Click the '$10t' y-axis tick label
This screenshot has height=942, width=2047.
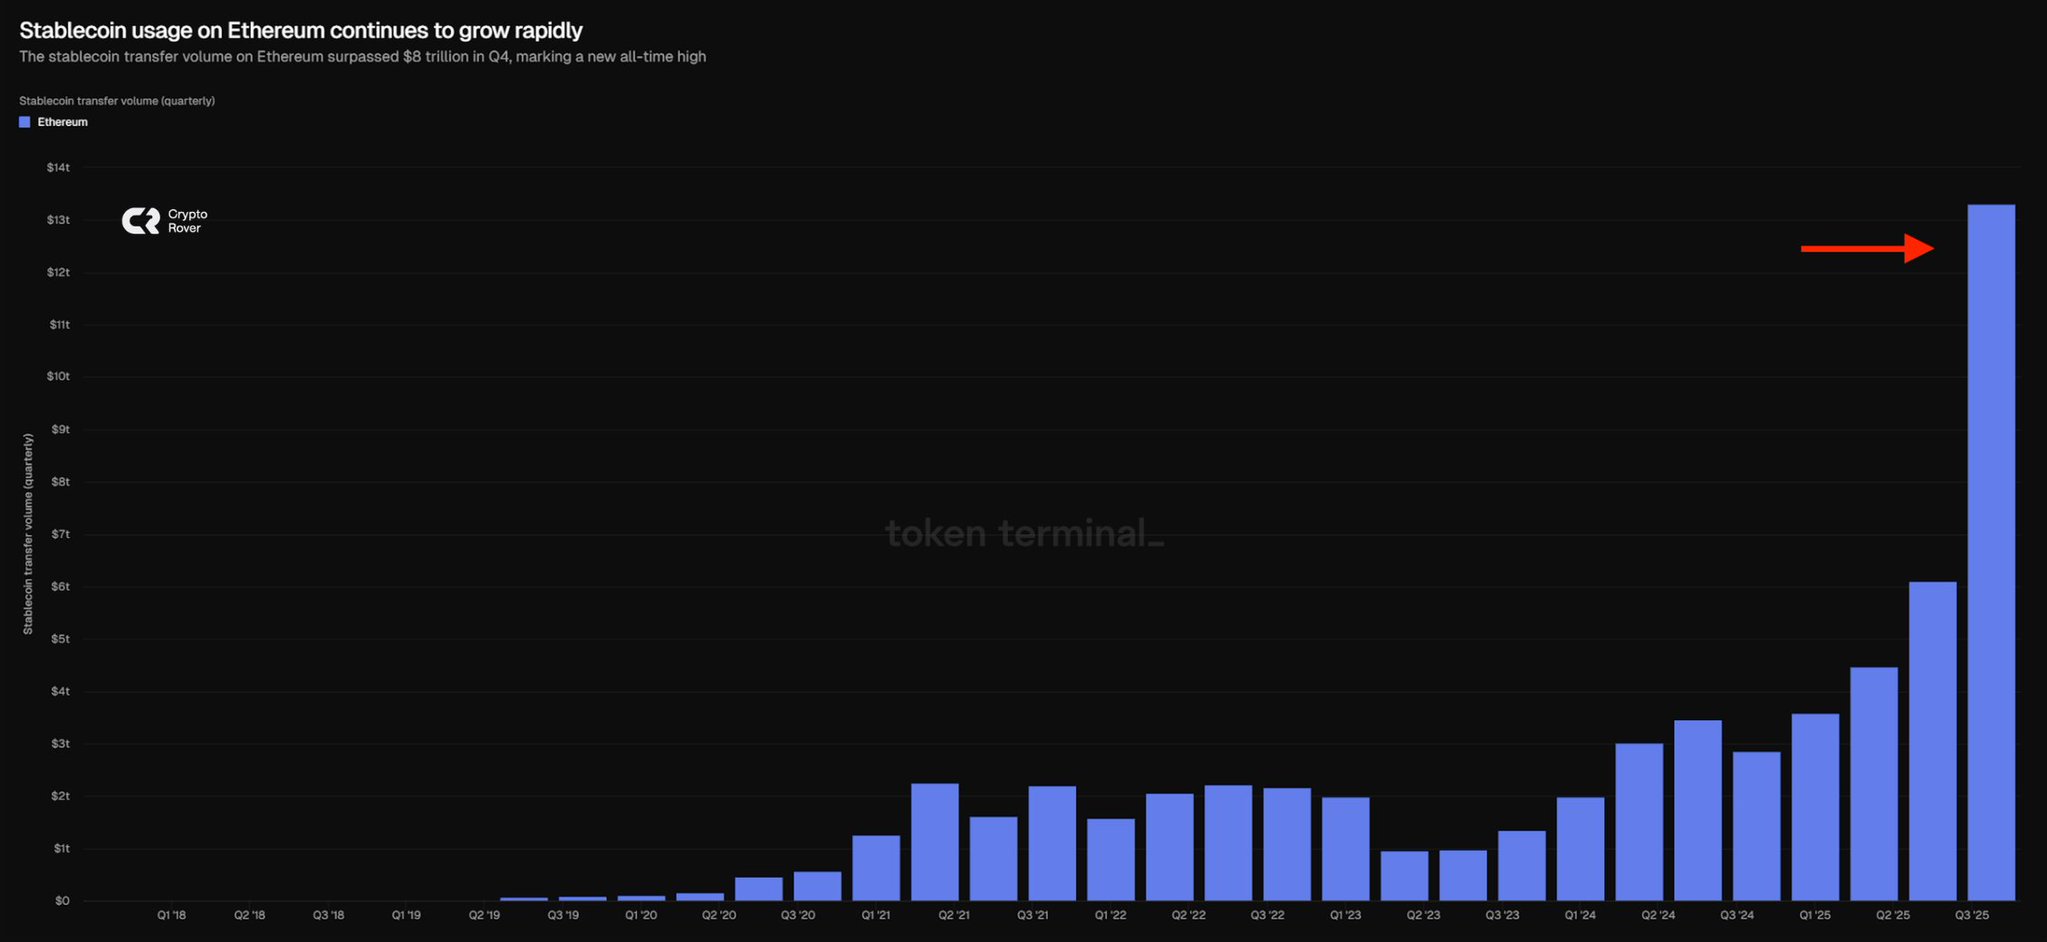point(58,377)
